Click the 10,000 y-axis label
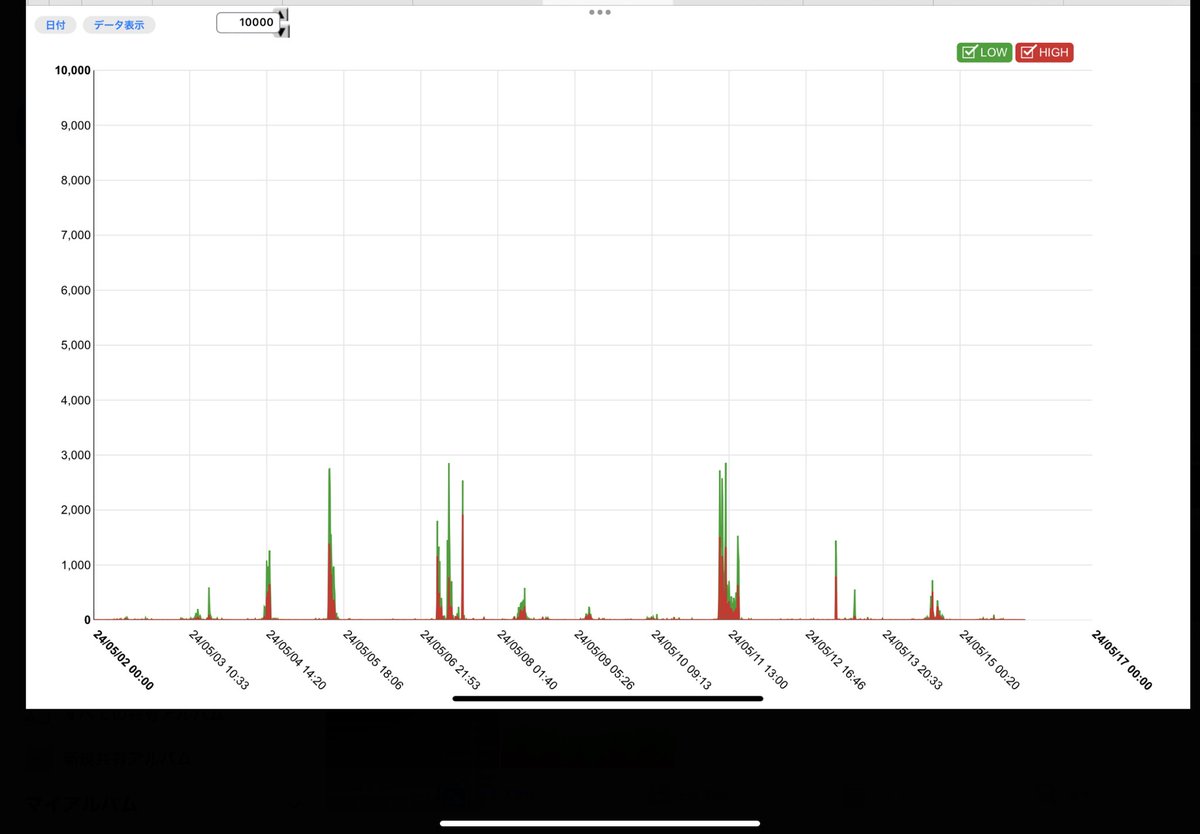The image size is (1200, 834). click(72, 70)
